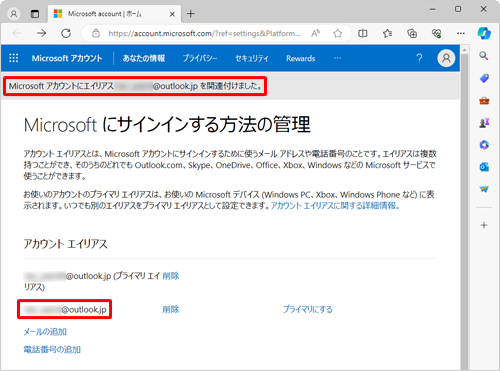
Task: Open プライバシー tab
Action: (x=200, y=58)
